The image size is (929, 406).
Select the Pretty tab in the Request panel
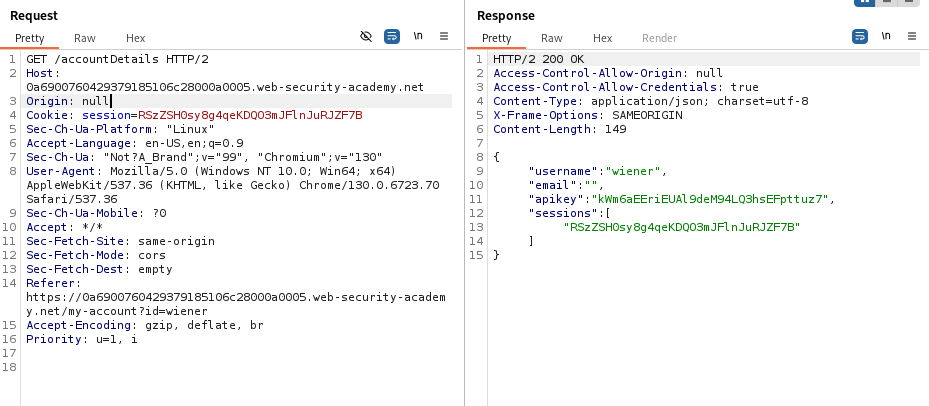(x=31, y=38)
